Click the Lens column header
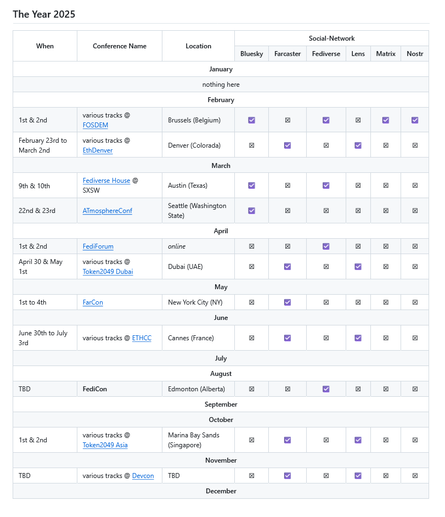 coord(358,54)
